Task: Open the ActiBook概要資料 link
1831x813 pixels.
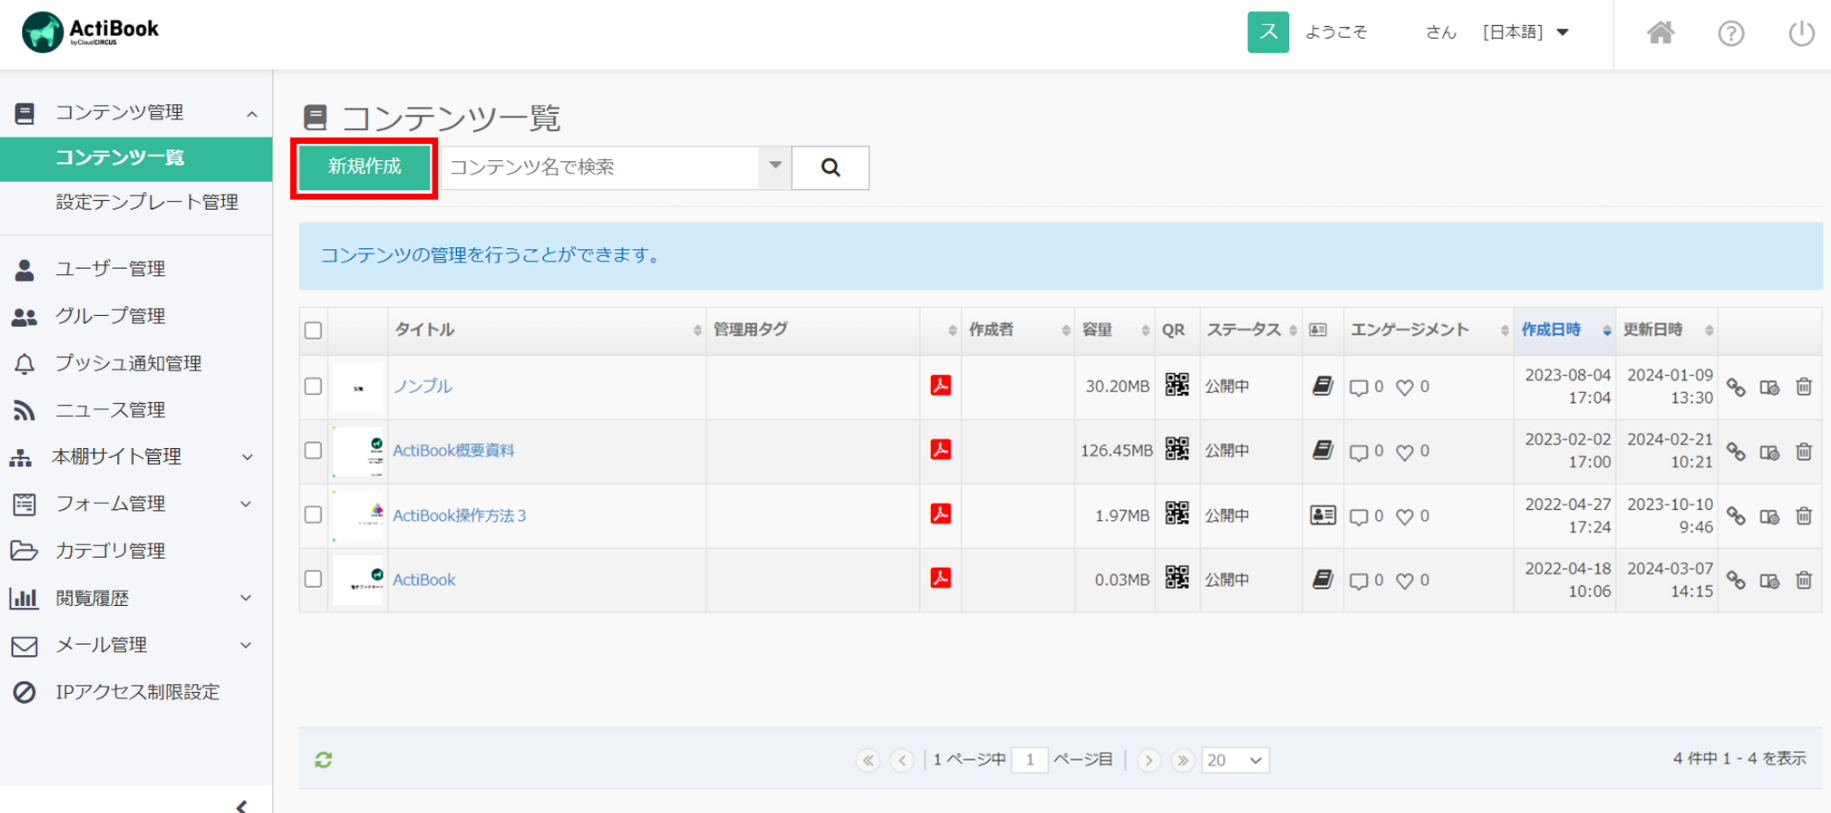Action: pos(453,450)
